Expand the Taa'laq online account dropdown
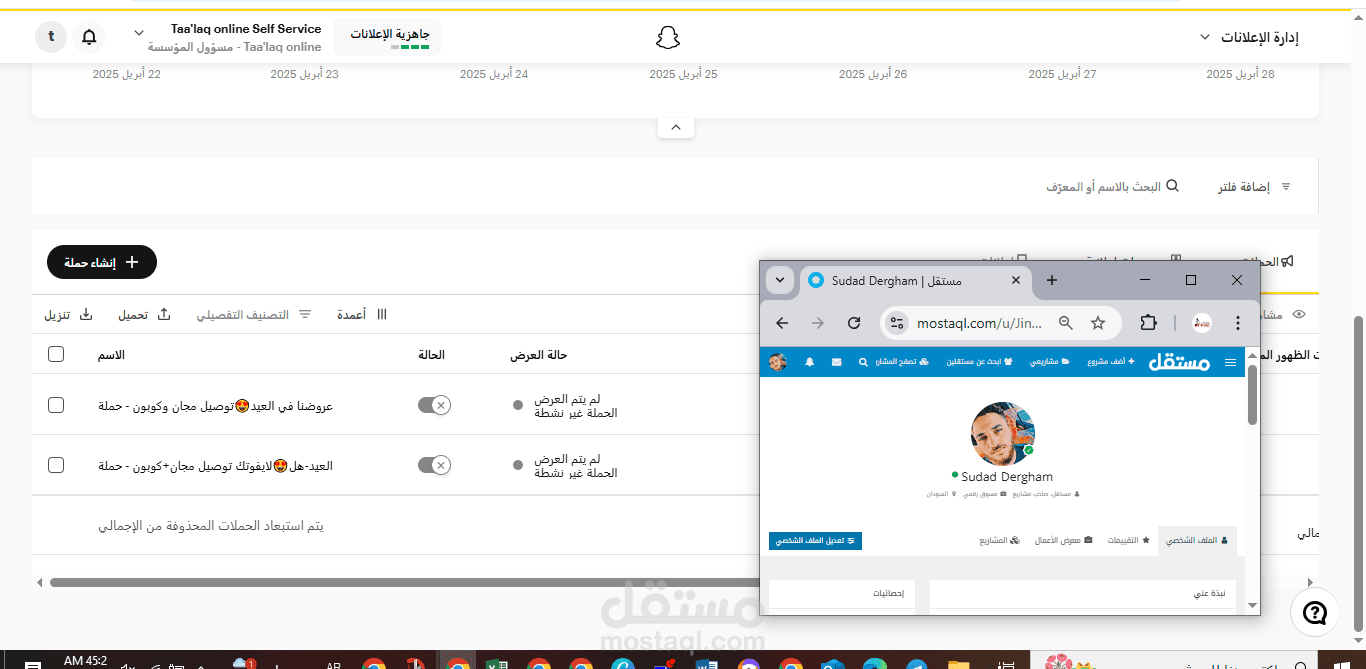The image size is (1366, 669). 139,32
